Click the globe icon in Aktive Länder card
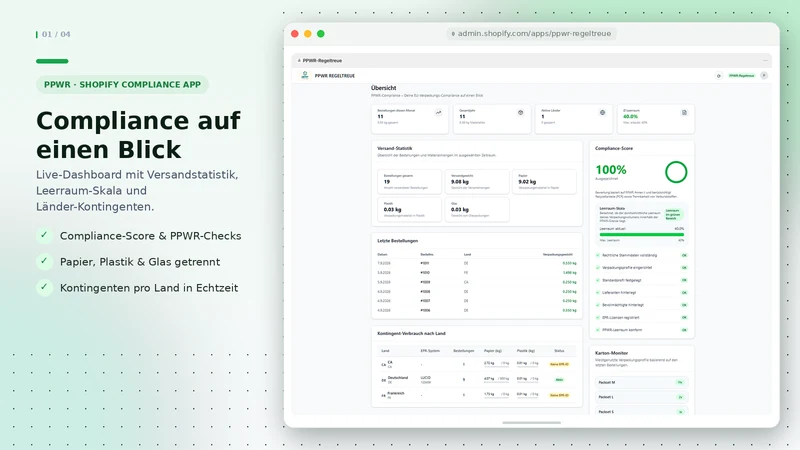Image resolution: width=800 pixels, height=450 pixels. point(602,113)
